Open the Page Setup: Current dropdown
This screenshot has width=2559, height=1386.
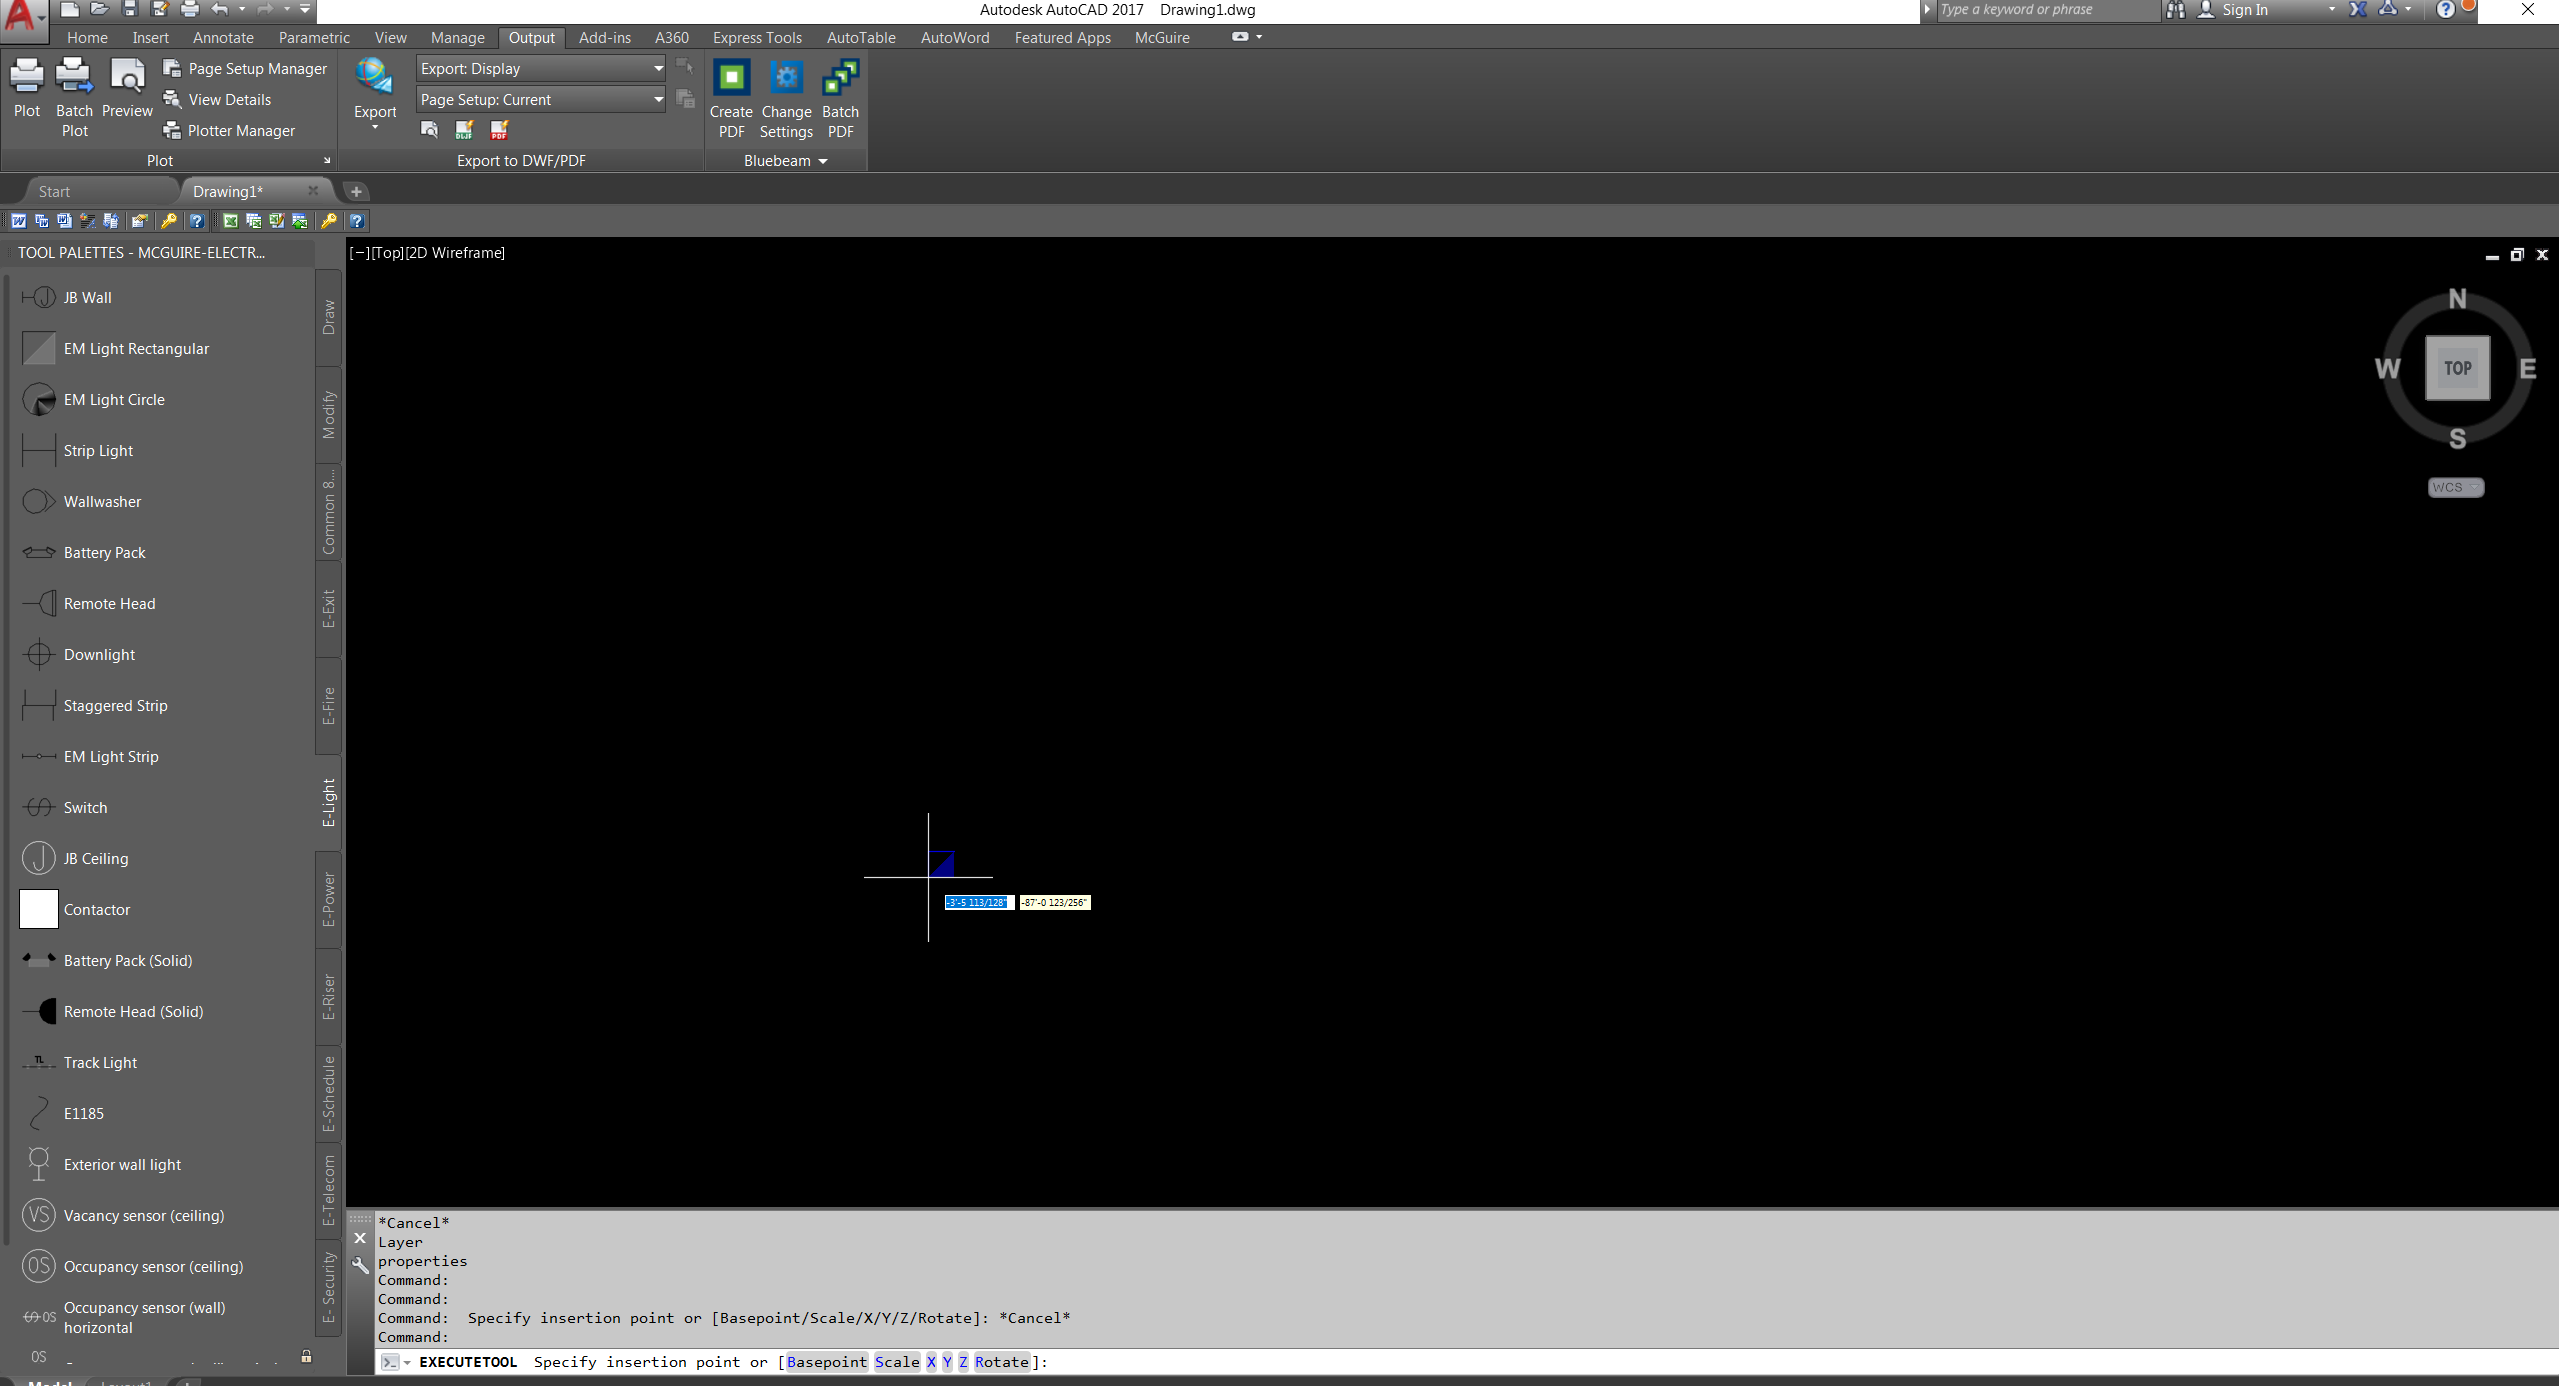pos(655,99)
